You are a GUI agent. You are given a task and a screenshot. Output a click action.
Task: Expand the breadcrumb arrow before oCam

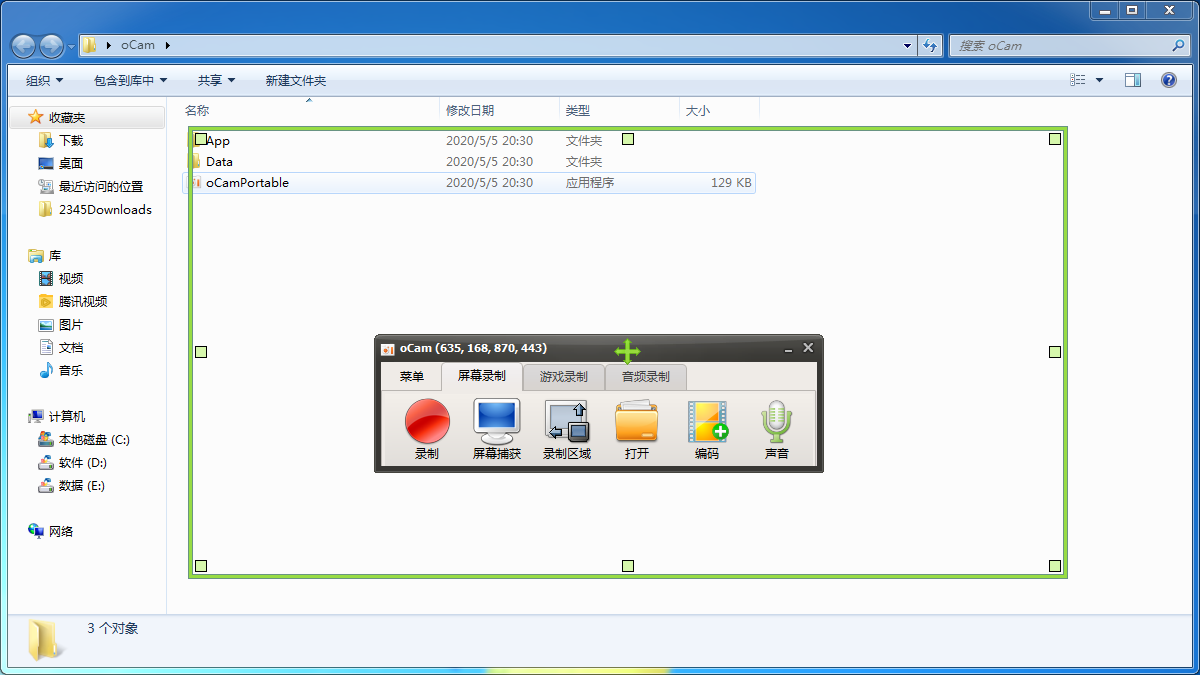pos(108,45)
